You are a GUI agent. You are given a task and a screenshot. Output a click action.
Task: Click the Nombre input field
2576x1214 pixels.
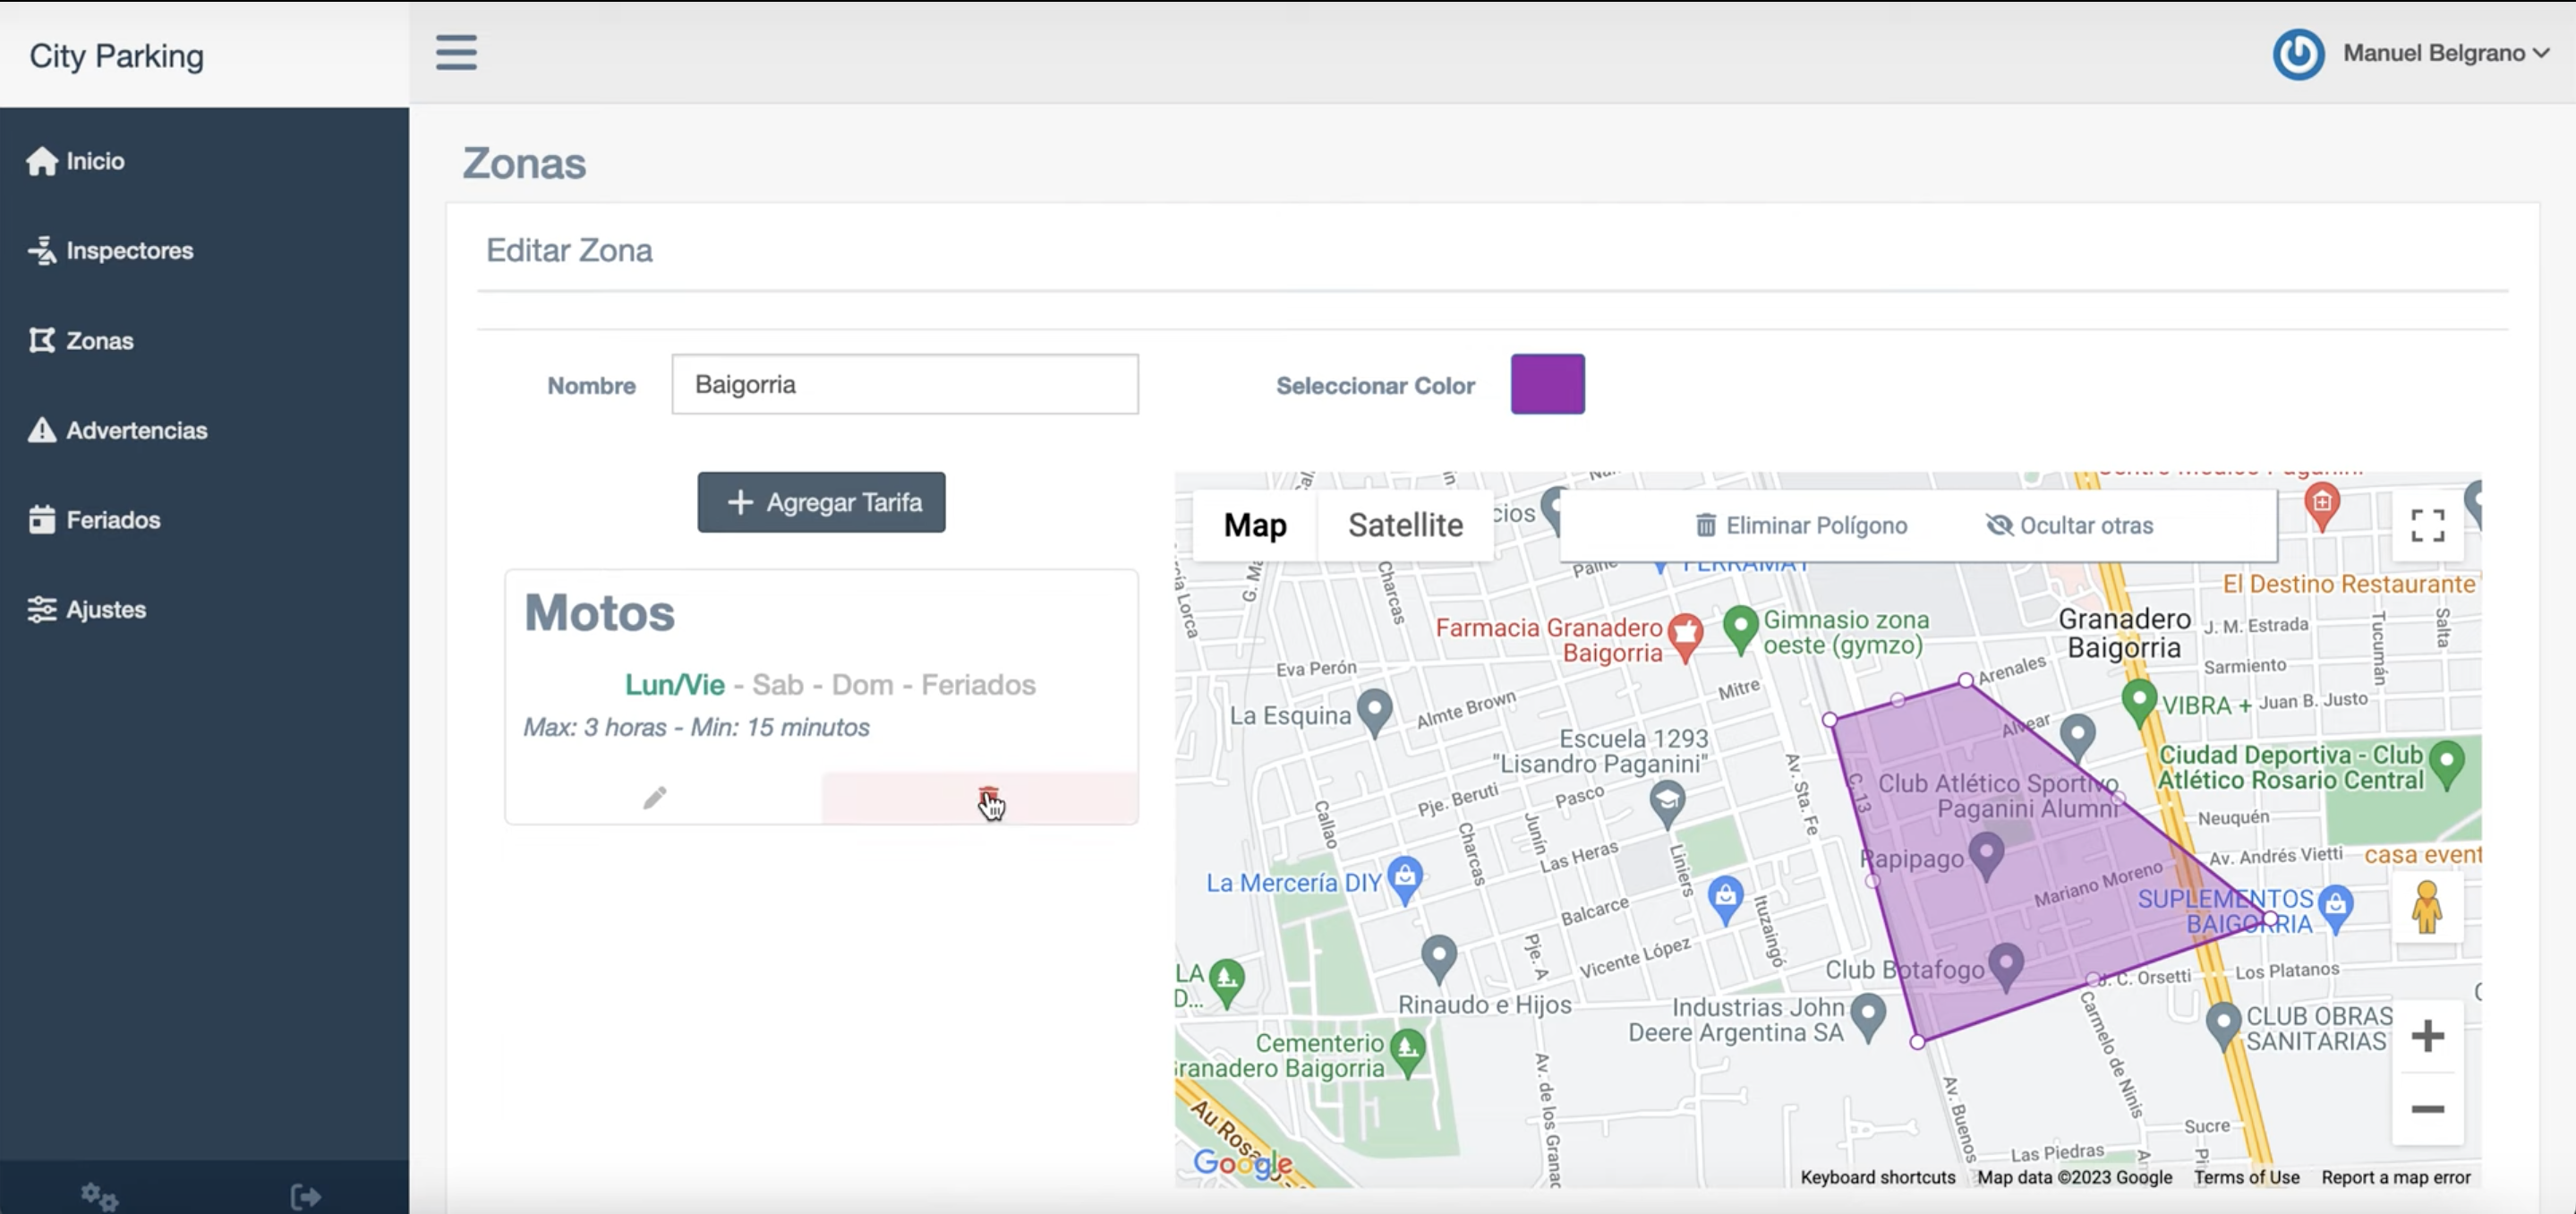(x=904, y=384)
